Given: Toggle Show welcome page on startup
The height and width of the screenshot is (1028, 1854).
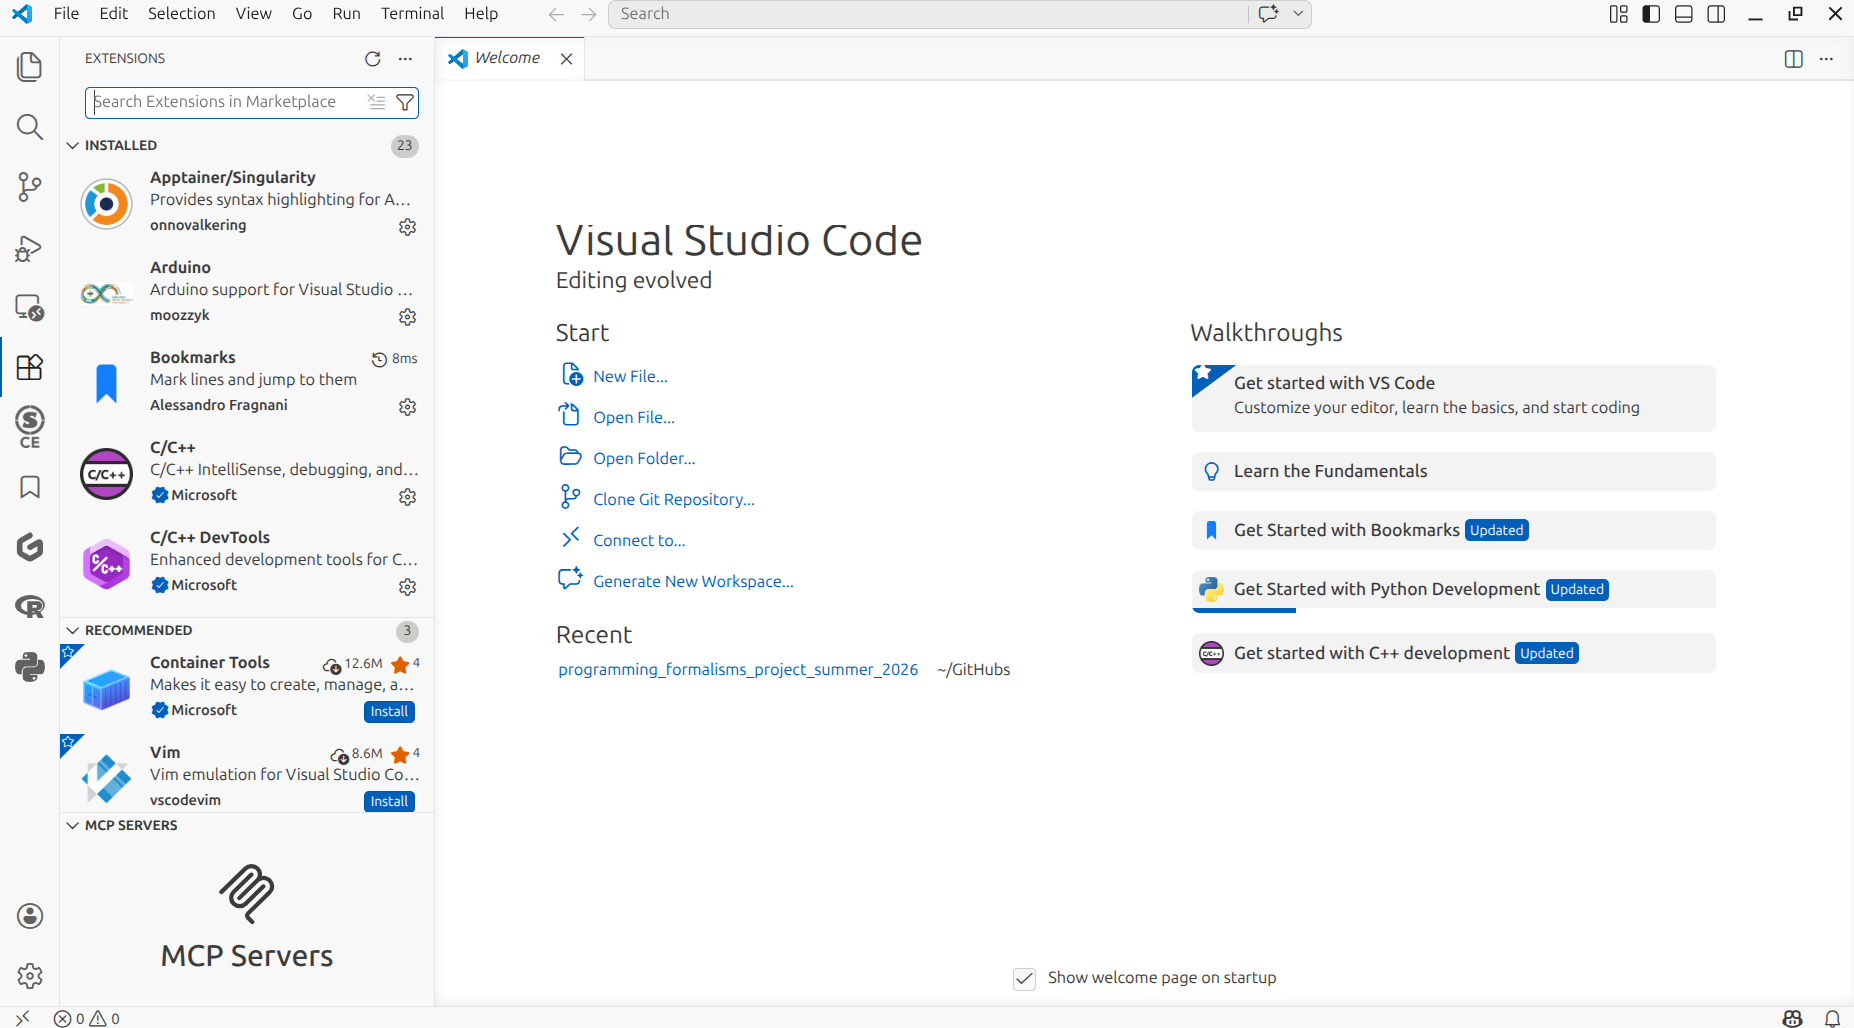Looking at the screenshot, I should coord(1024,978).
